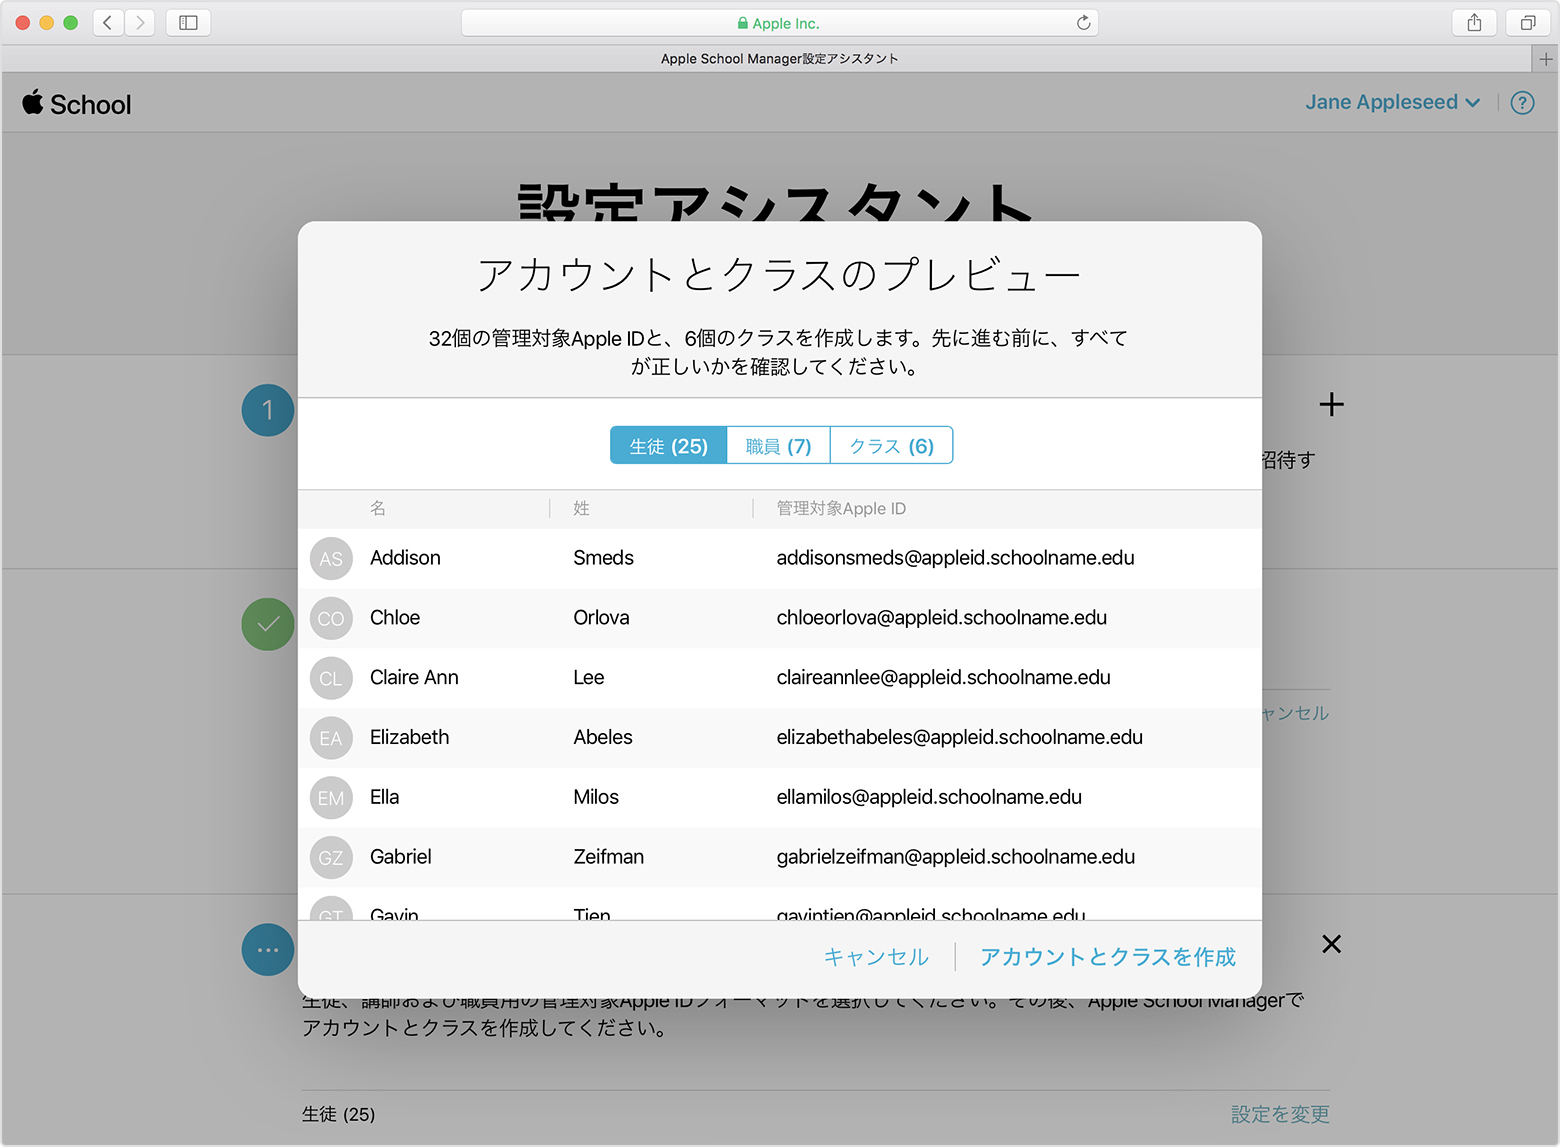Select the surname Zeifman

pyautogui.click(x=608, y=857)
